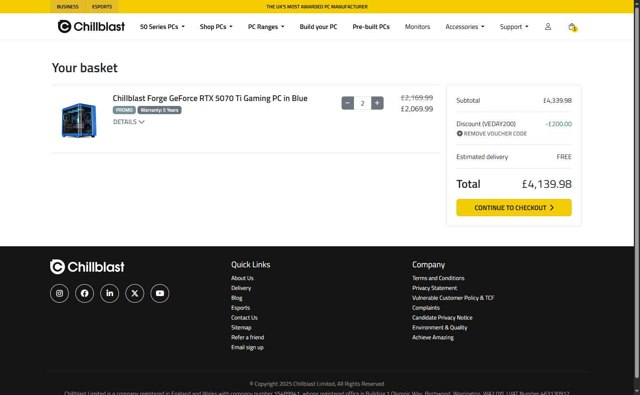Click the 'Your basket' heading
The width and height of the screenshot is (640, 395).
pyautogui.click(x=84, y=68)
